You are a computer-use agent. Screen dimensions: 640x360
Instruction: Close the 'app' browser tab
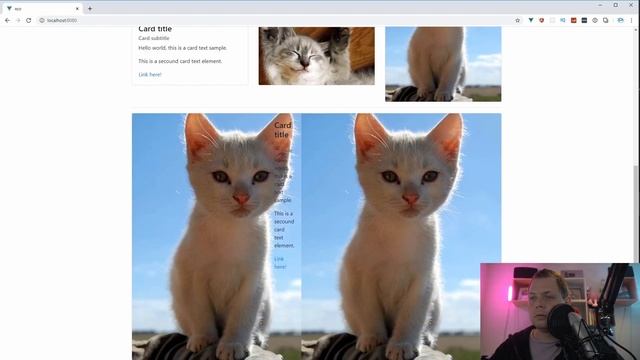click(x=77, y=9)
